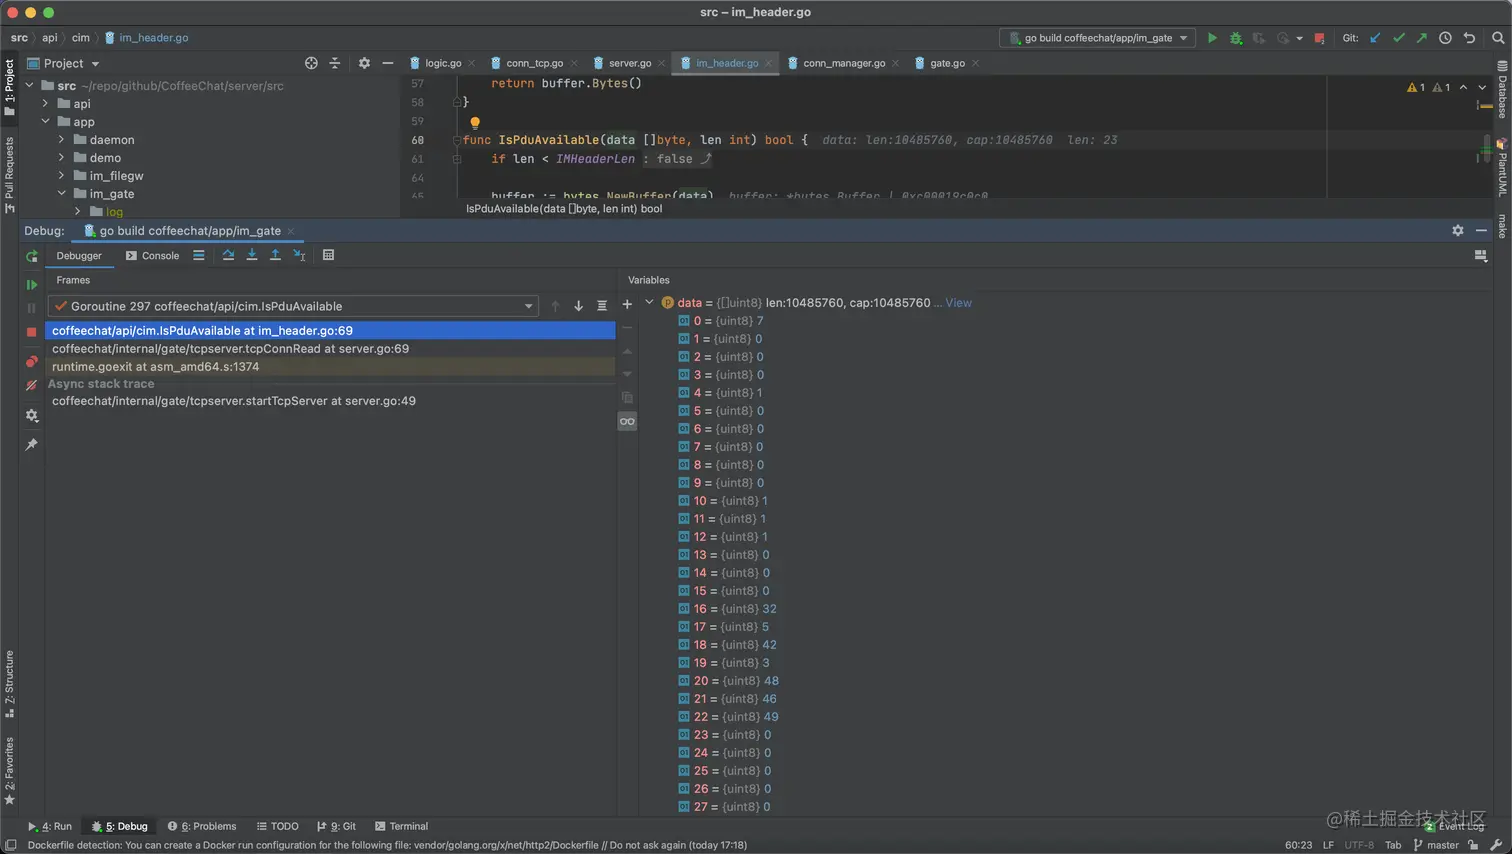This screenshot has width=1512, height=854.
Task: Open View Breakpoints from debug sidebar
Action: pyautogui.click(x=31, y=361)
